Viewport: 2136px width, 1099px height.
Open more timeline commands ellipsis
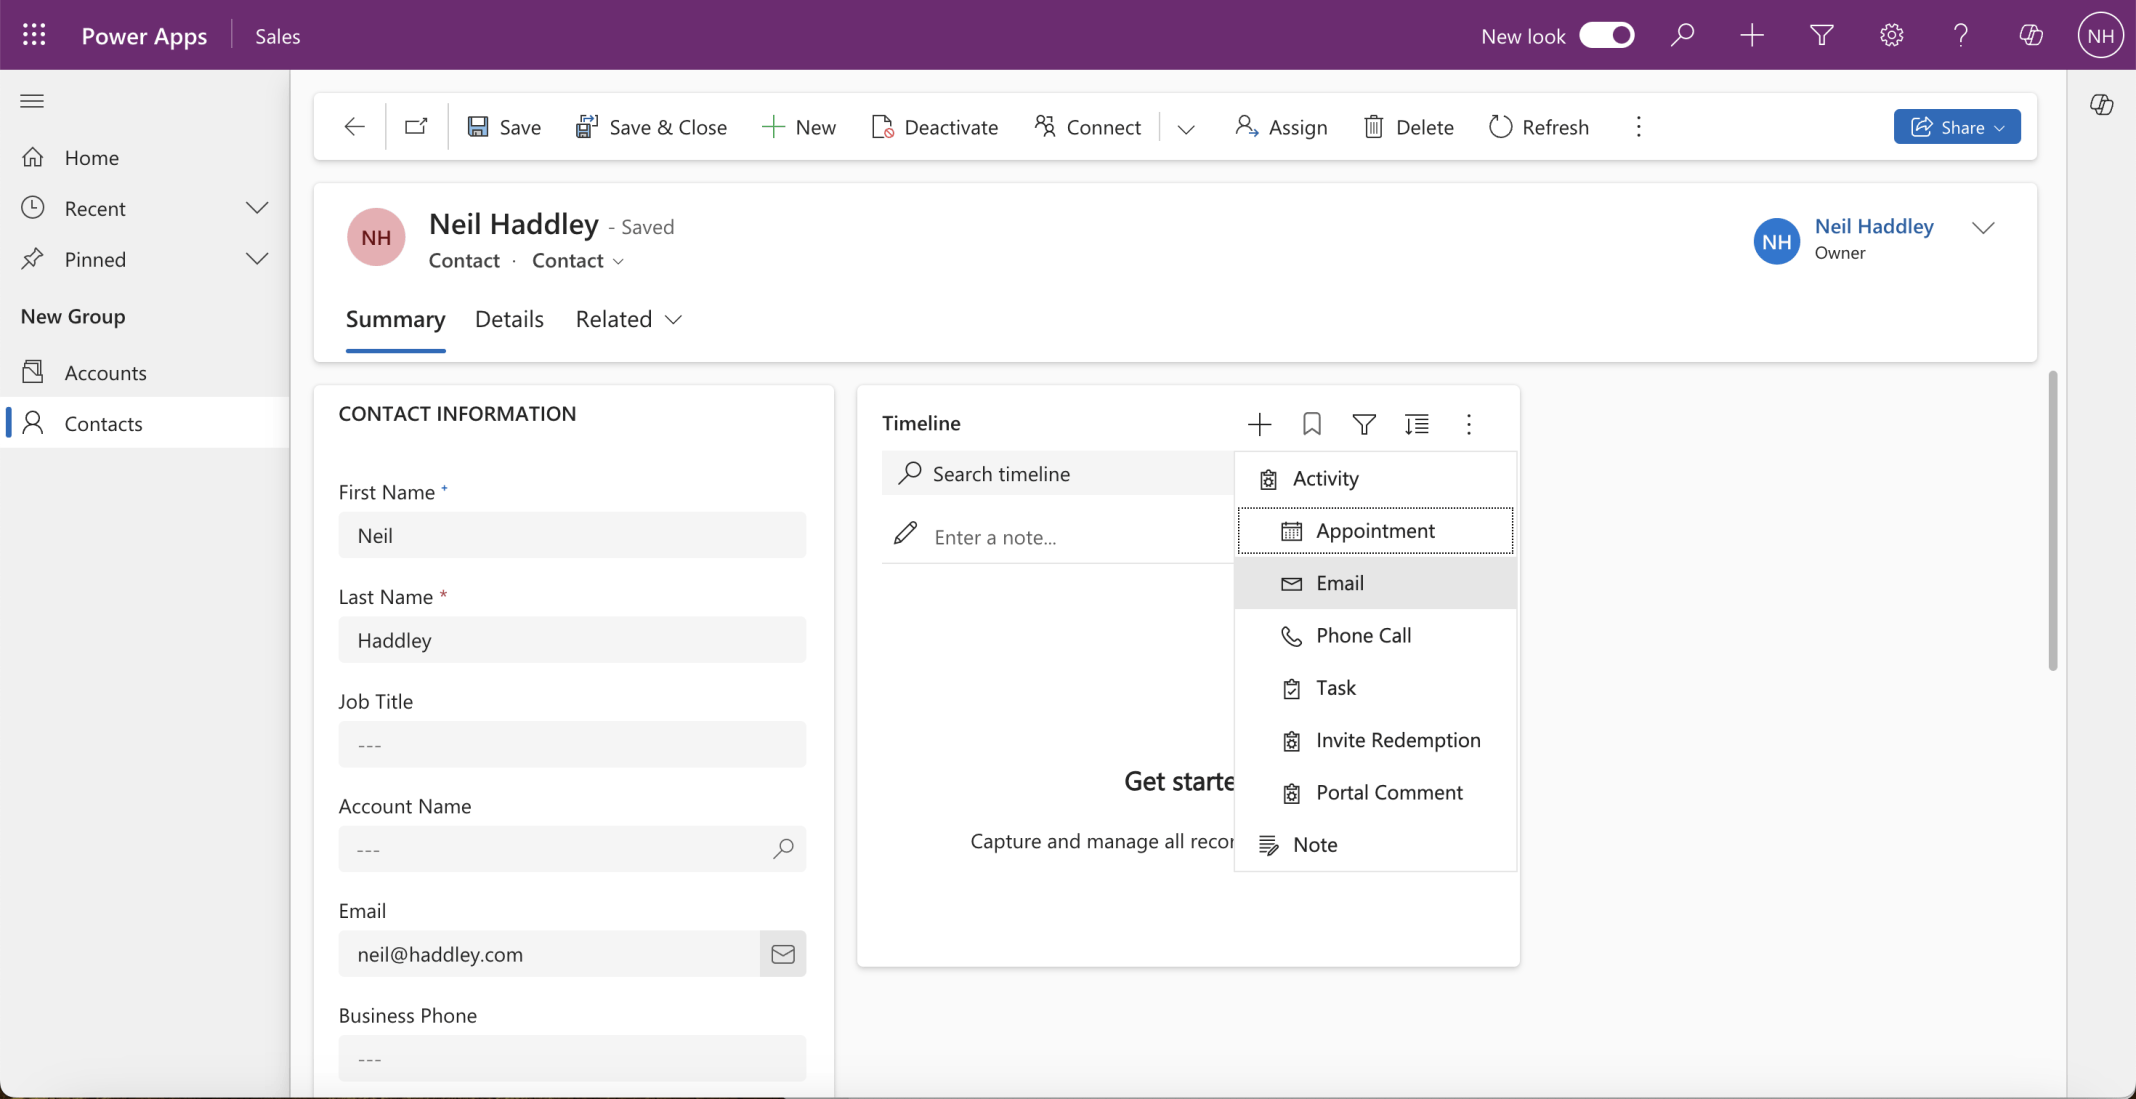[x=1468, y=424]
